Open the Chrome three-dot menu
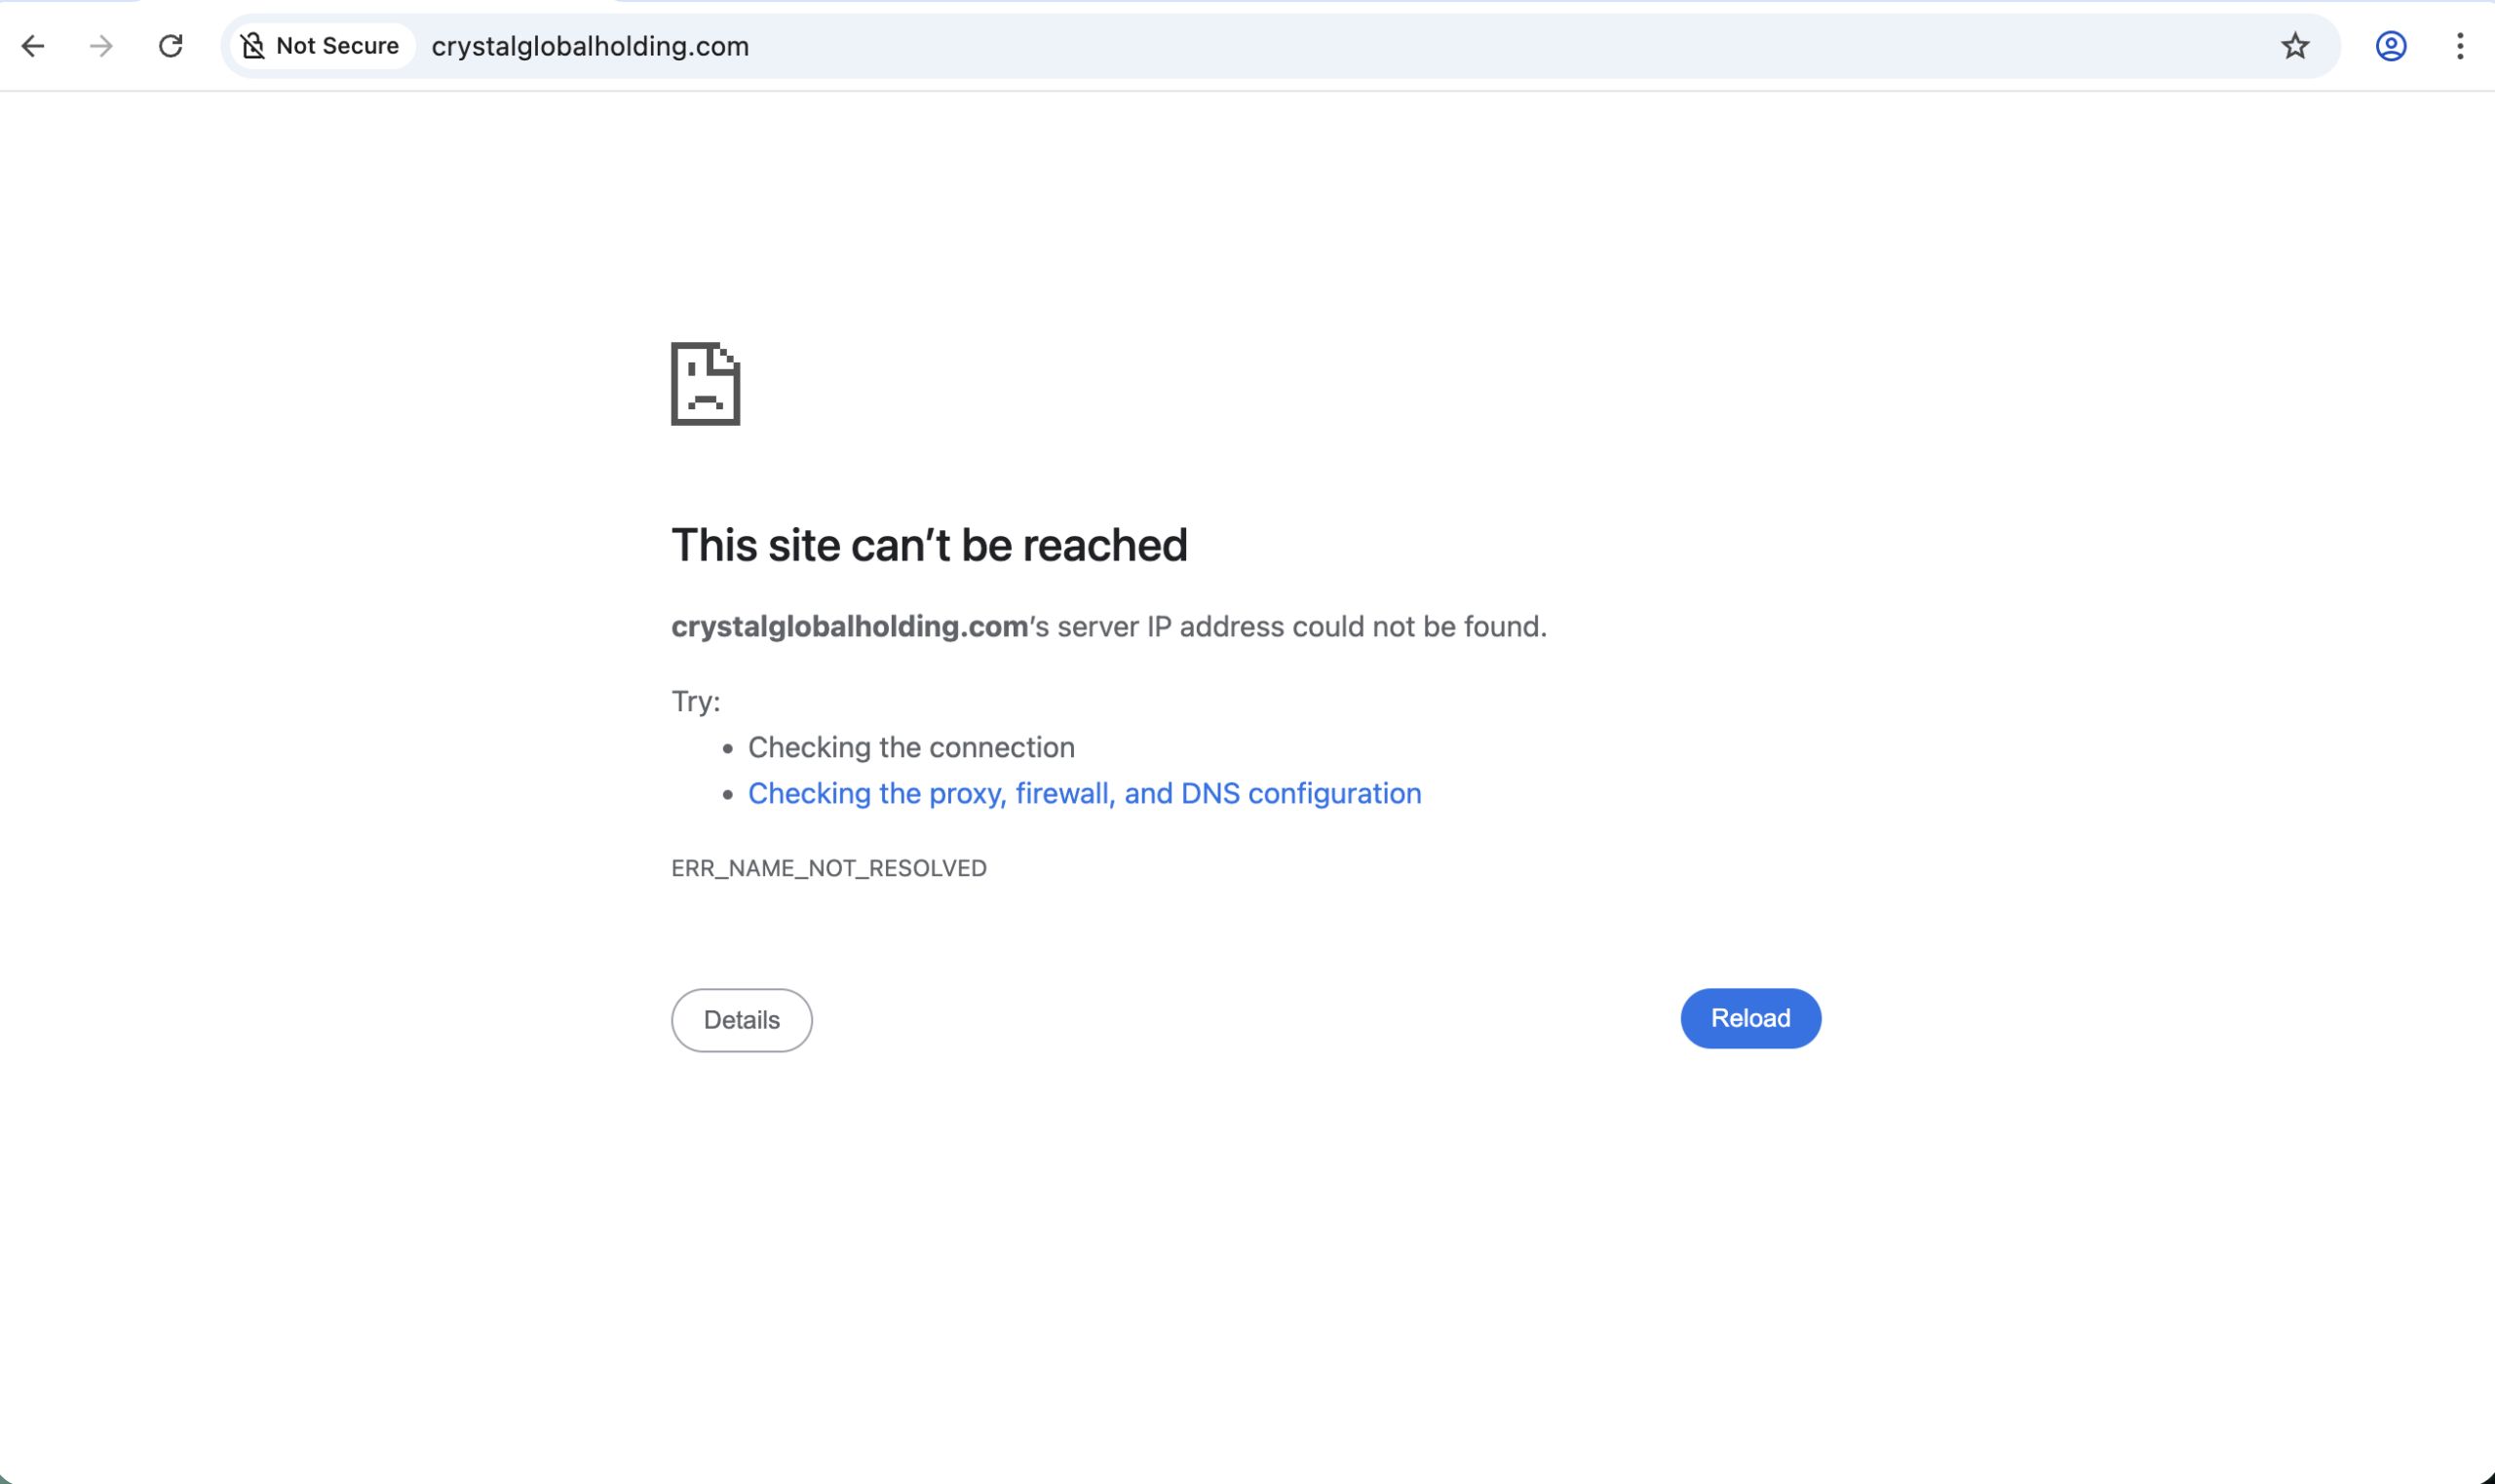This screenshot has height=1484, width=2495. pos(2458,46)
